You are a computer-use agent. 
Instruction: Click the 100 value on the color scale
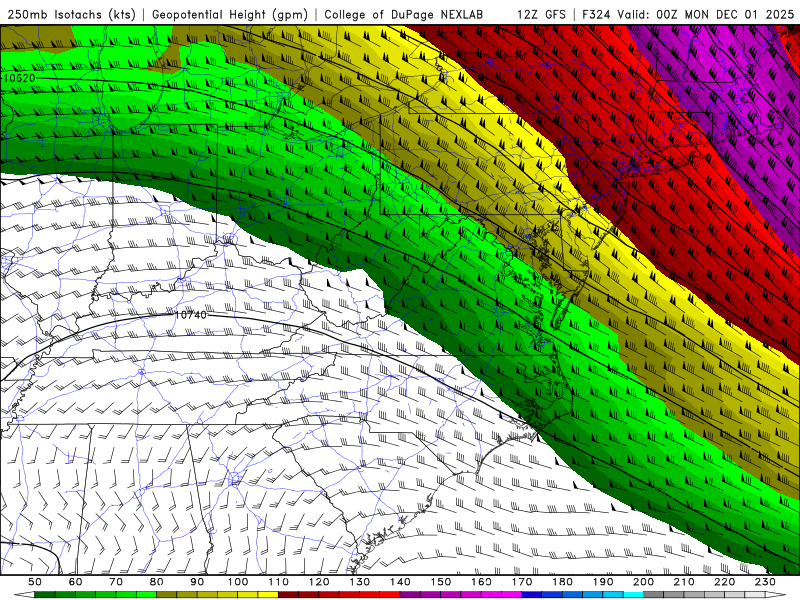click(x=238, y=582)
